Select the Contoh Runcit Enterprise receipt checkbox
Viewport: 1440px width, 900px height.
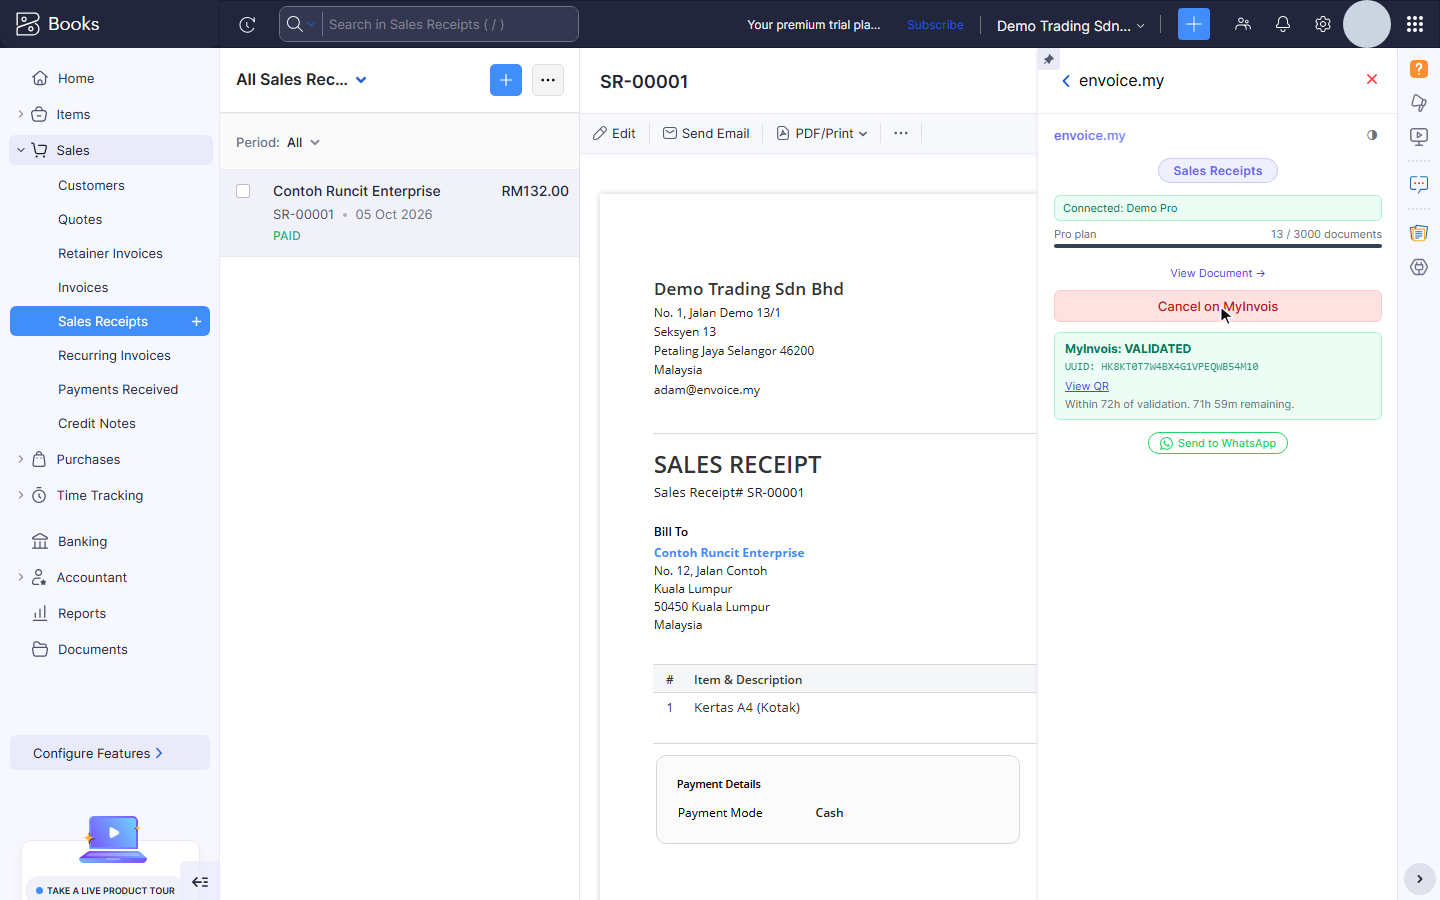pos(243,191)
